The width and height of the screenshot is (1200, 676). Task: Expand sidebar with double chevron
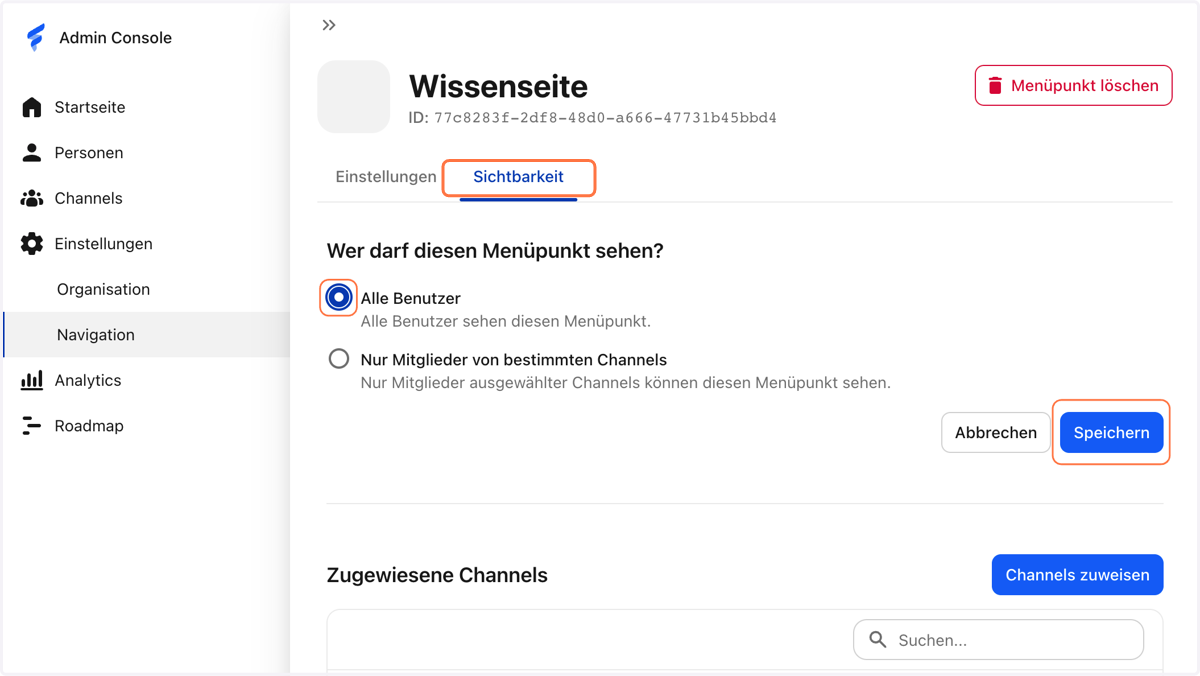point(329,25)
